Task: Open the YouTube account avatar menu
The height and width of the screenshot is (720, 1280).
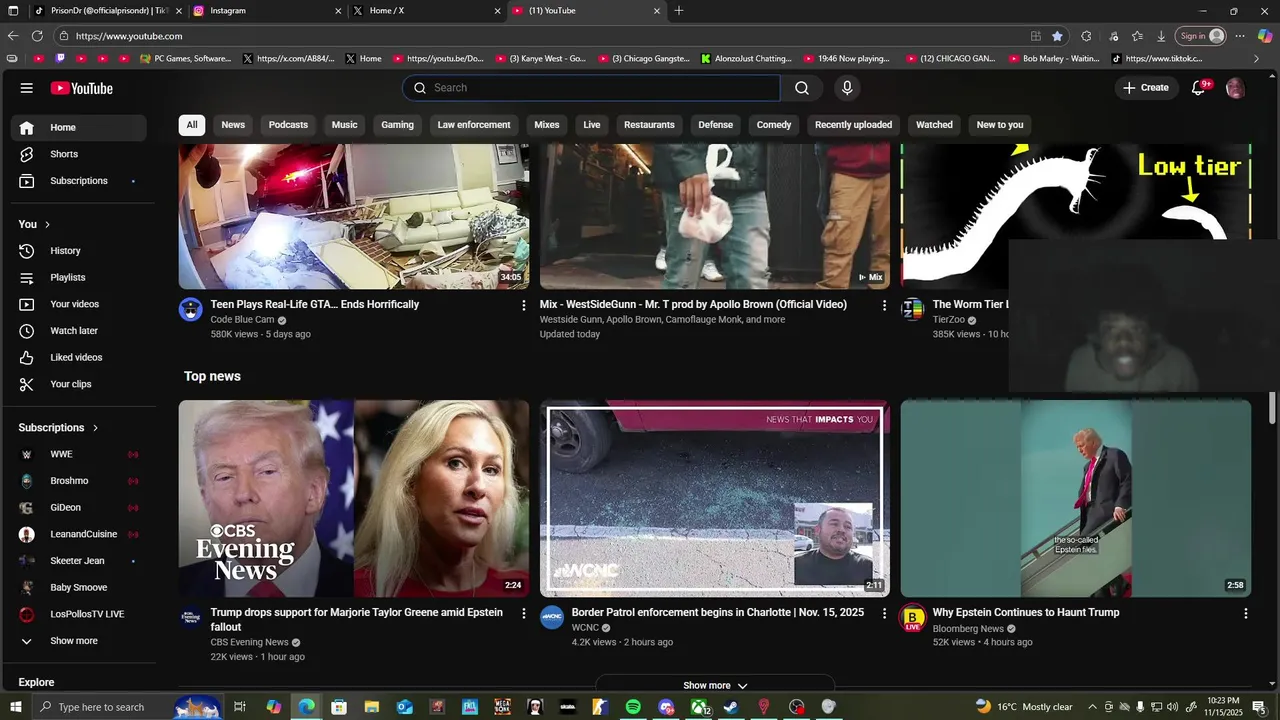Action: click(x=1235, y=88)
